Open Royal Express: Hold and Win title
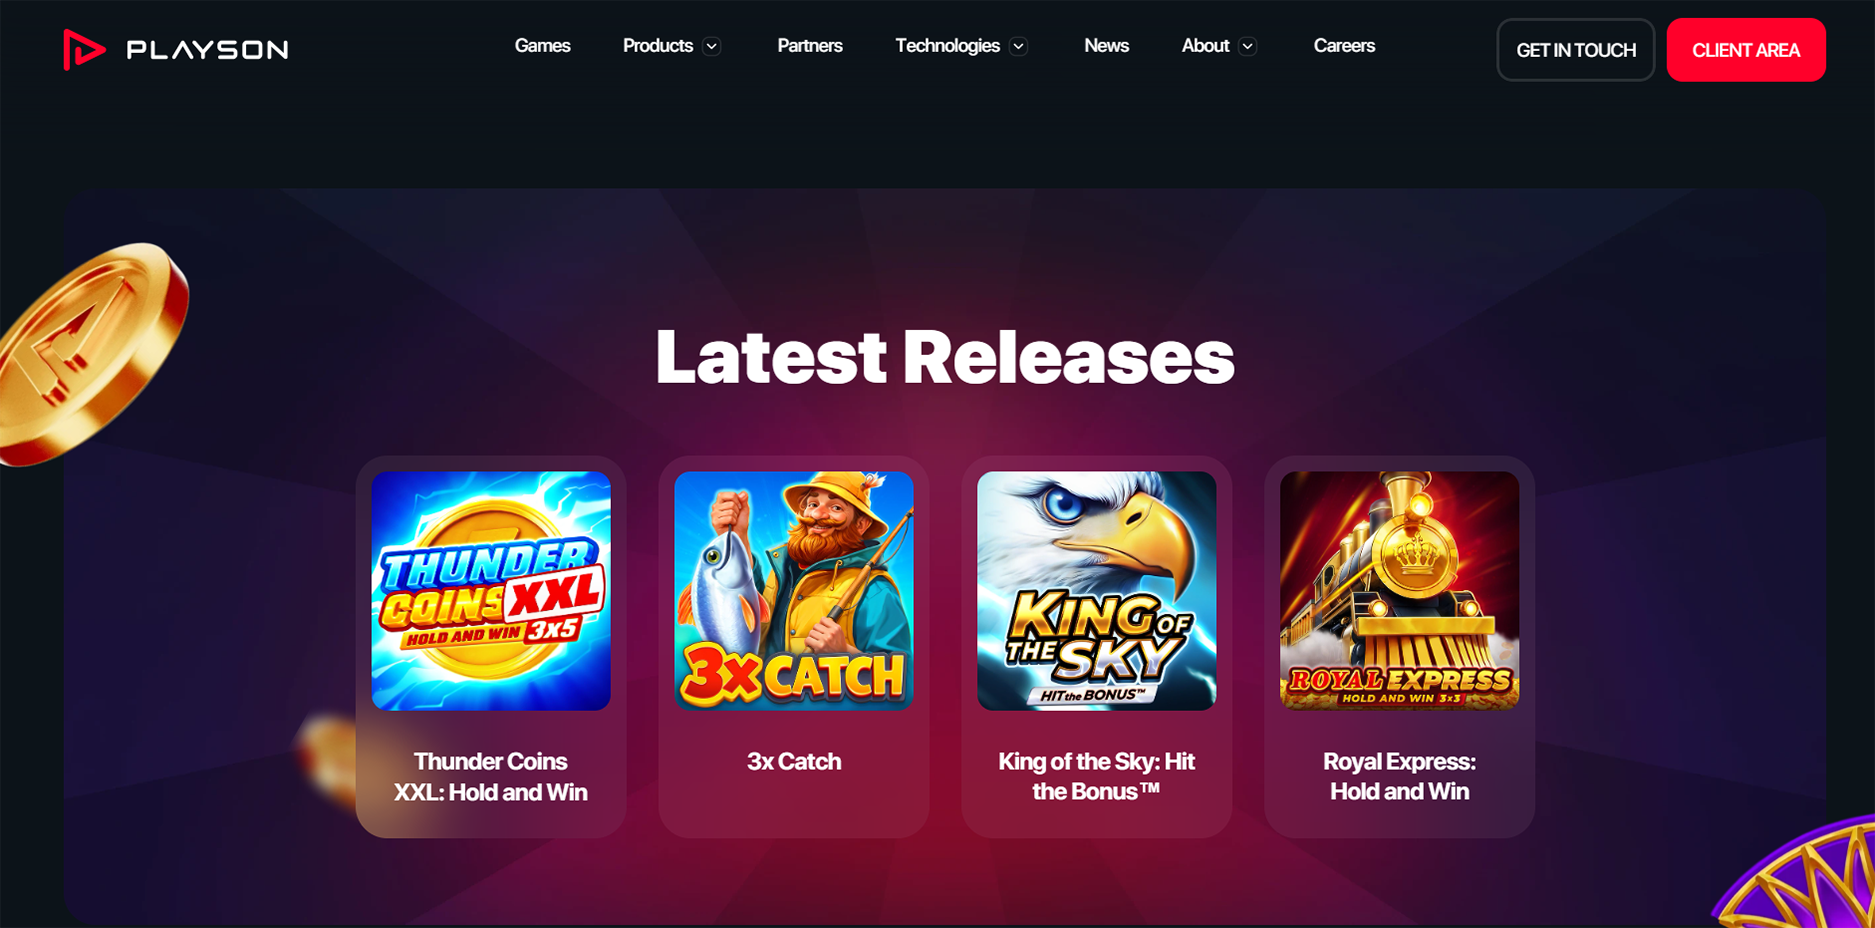 1400,777
